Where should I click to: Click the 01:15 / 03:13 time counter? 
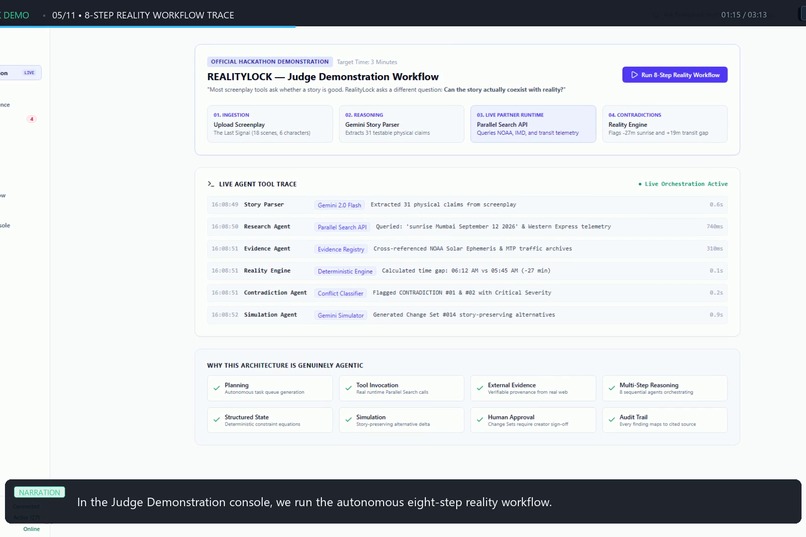pyautogui.click(x=744, y=15)
